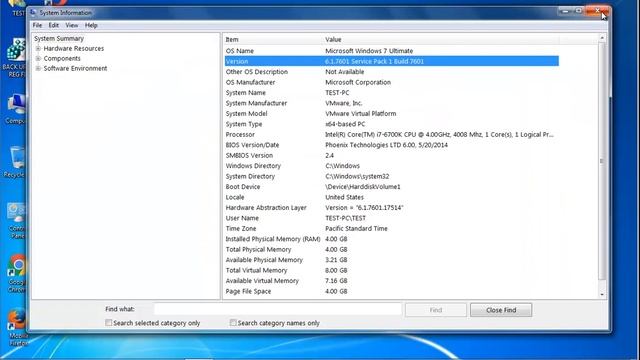Select Hardware Resources tree item
The width and height of the screenshot is (640, 360).
[73, 49]
